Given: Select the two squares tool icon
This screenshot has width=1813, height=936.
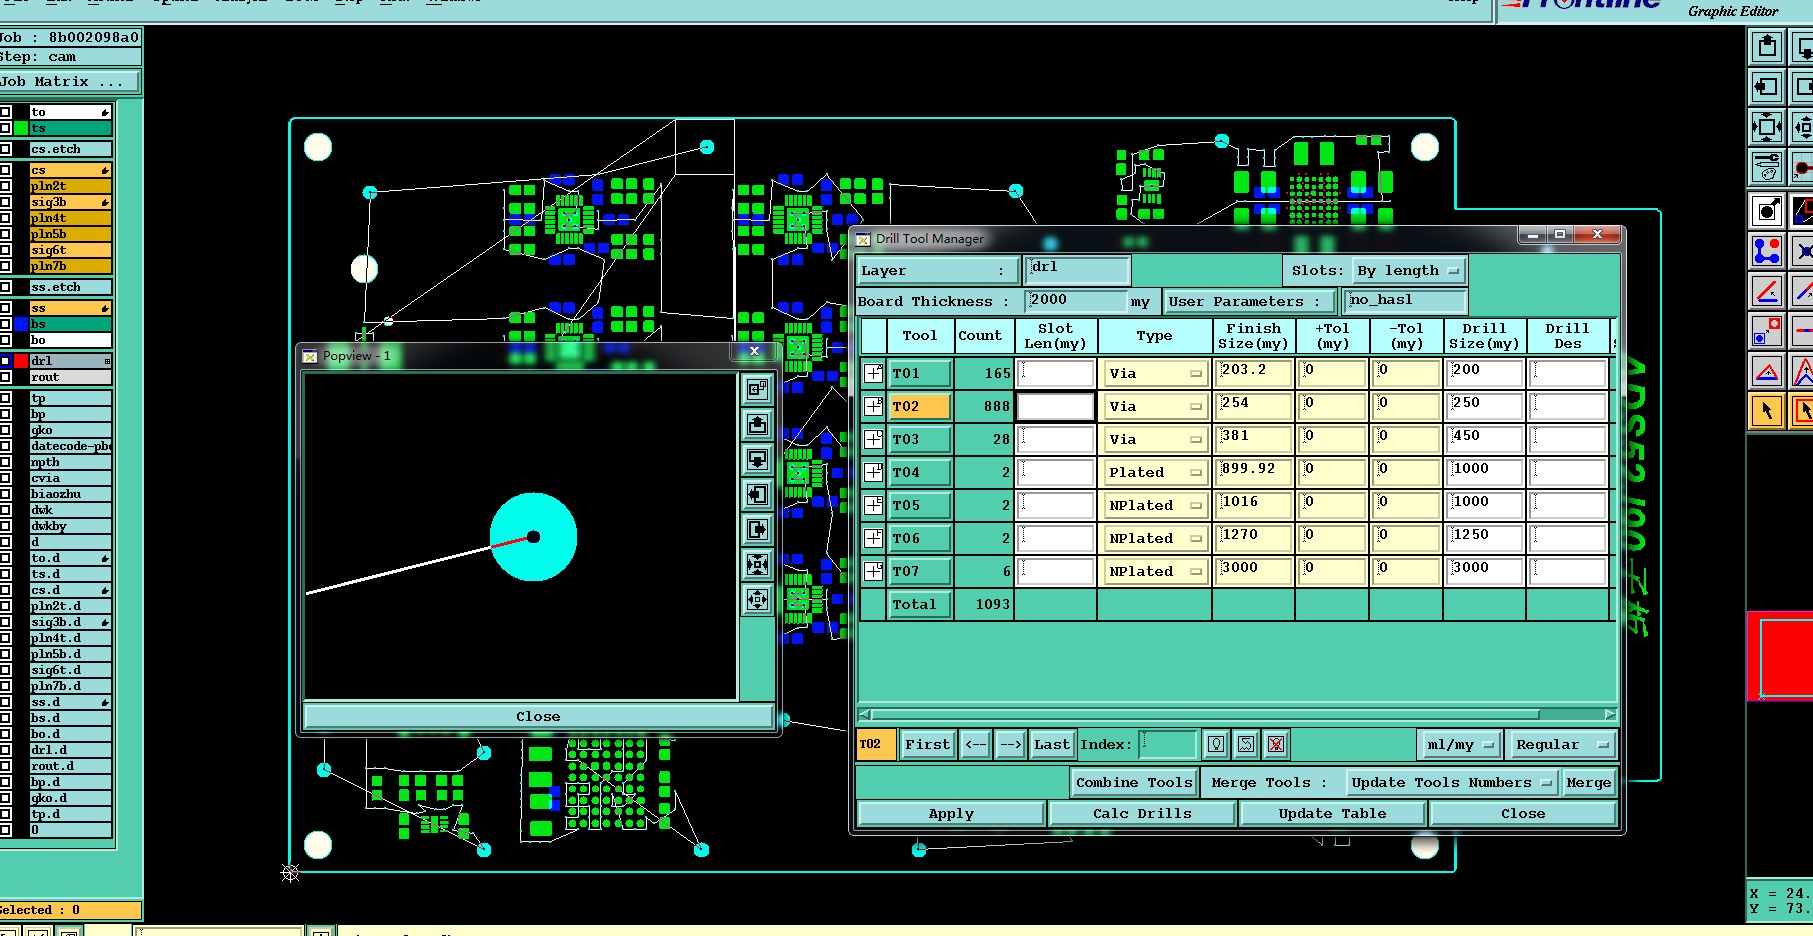Looking at the screenshot, I should coord(1767,331).
